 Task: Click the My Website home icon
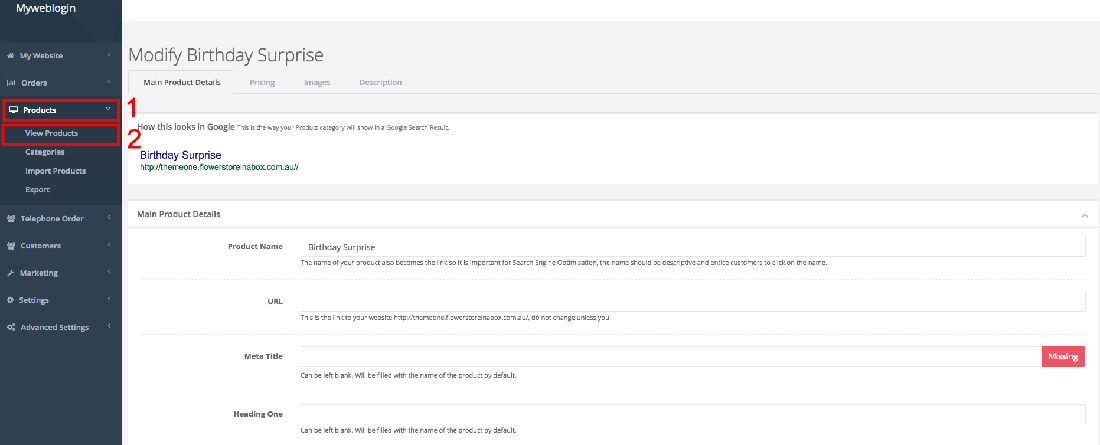[11, 56]
